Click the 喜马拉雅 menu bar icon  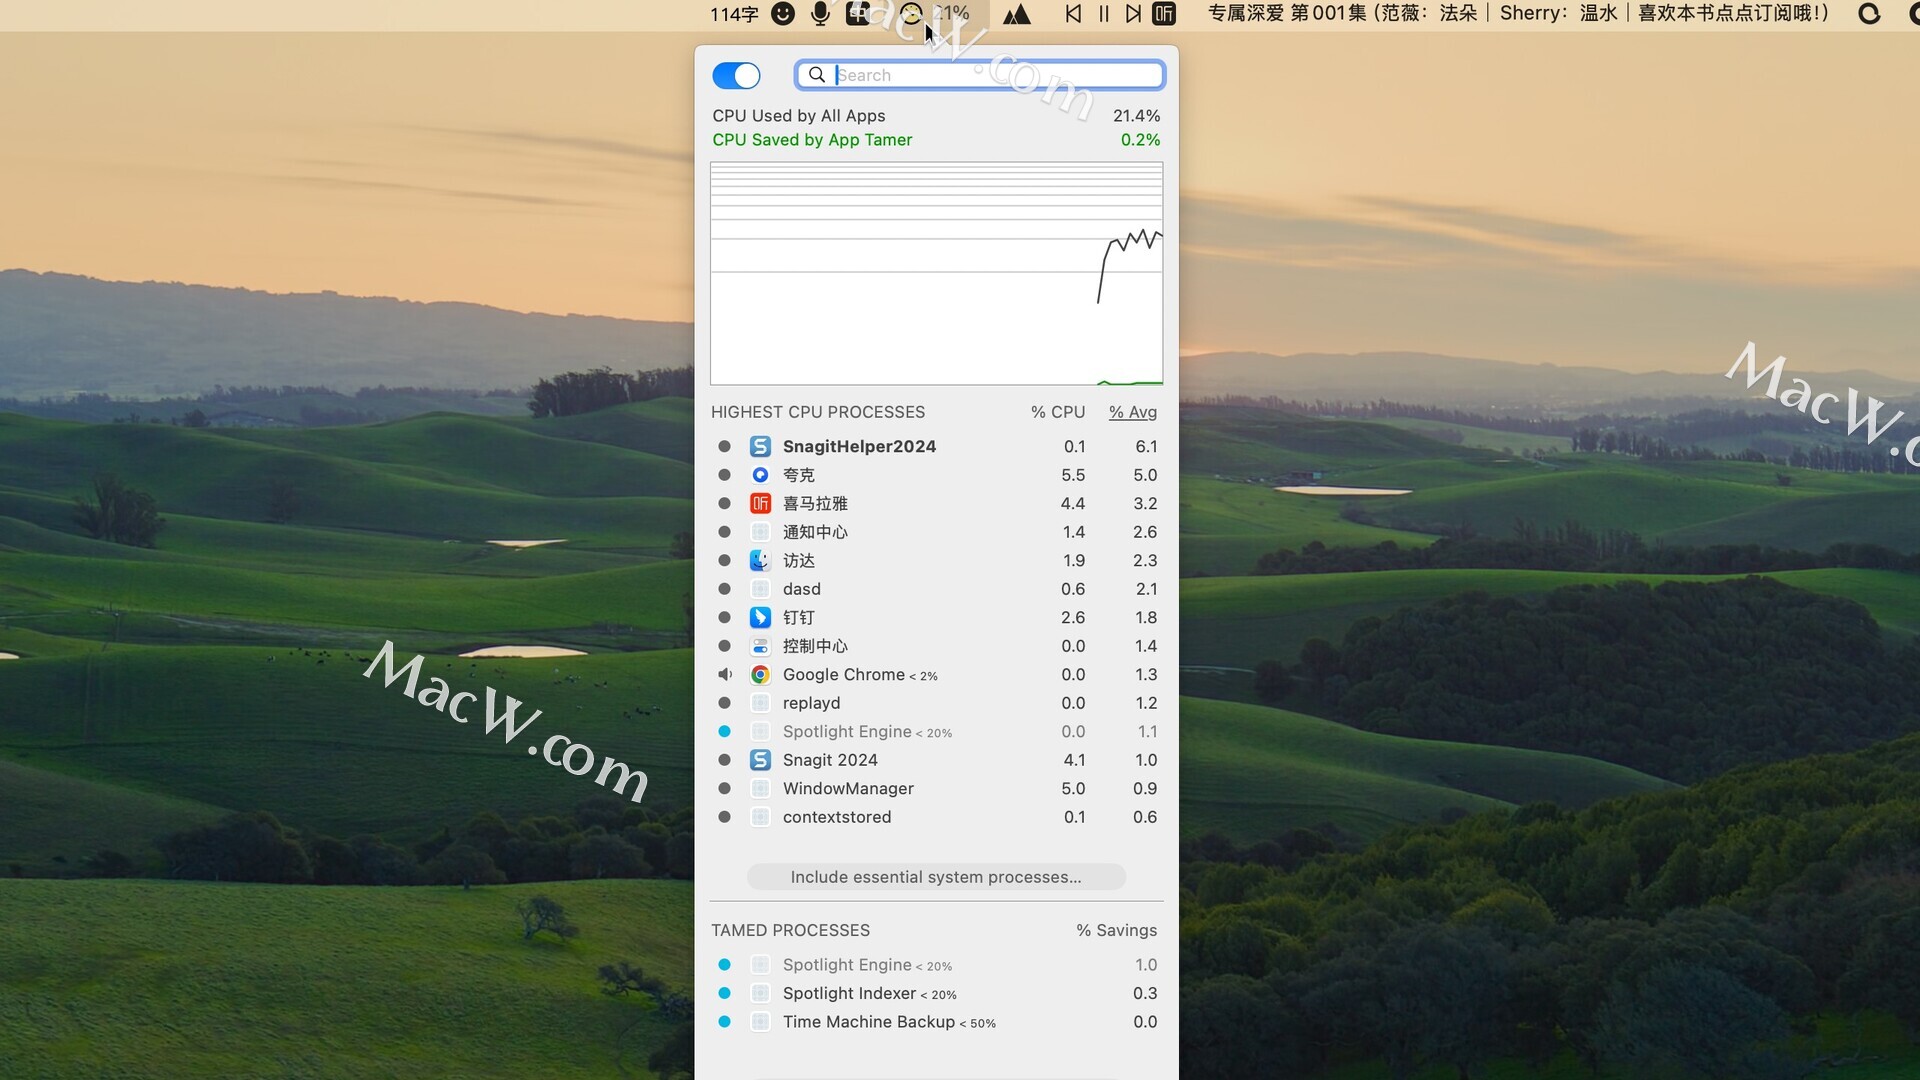[x=1164, y=14]
